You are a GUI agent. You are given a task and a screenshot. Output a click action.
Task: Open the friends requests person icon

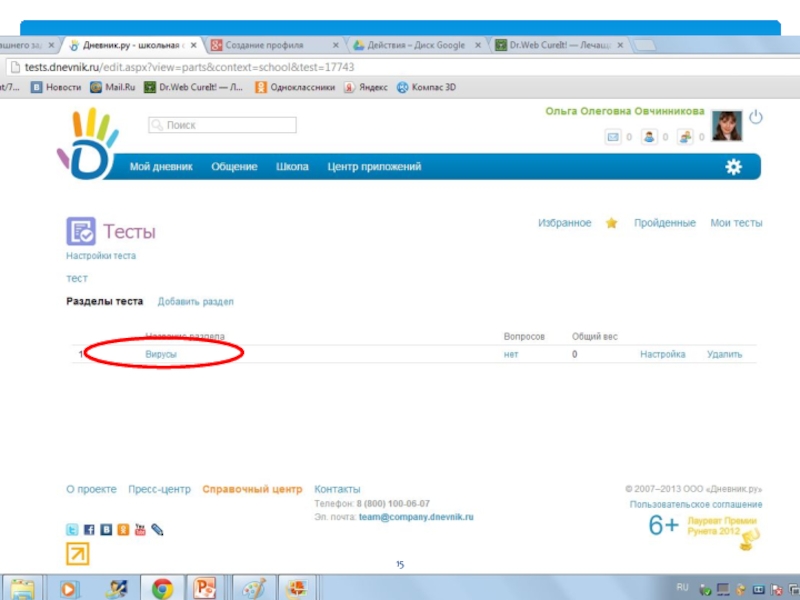[649, 137]
